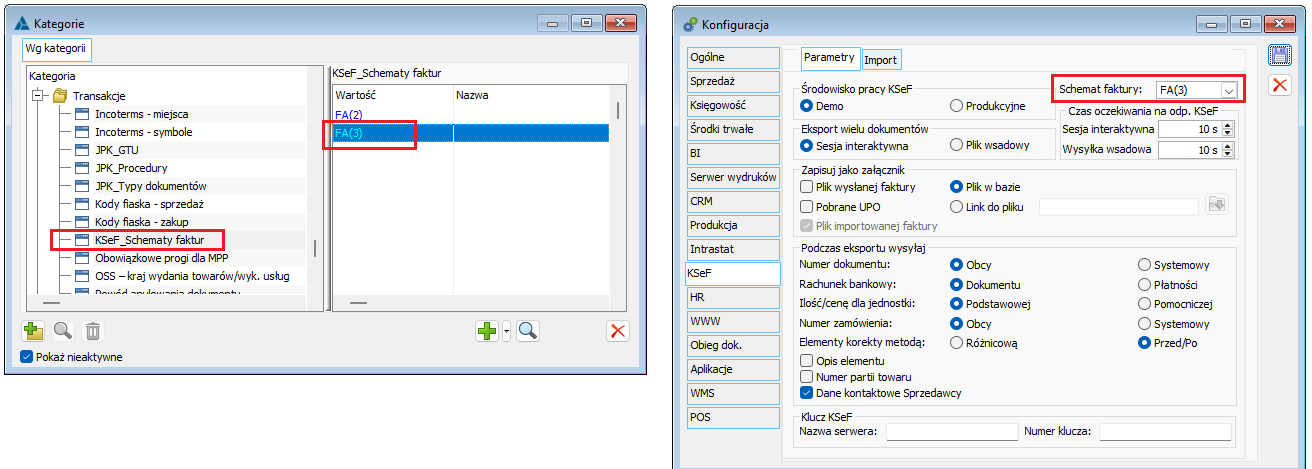This screenshot has width=1312, height=469.
Task: Open CRM configuration section
Action: (731, 201)
